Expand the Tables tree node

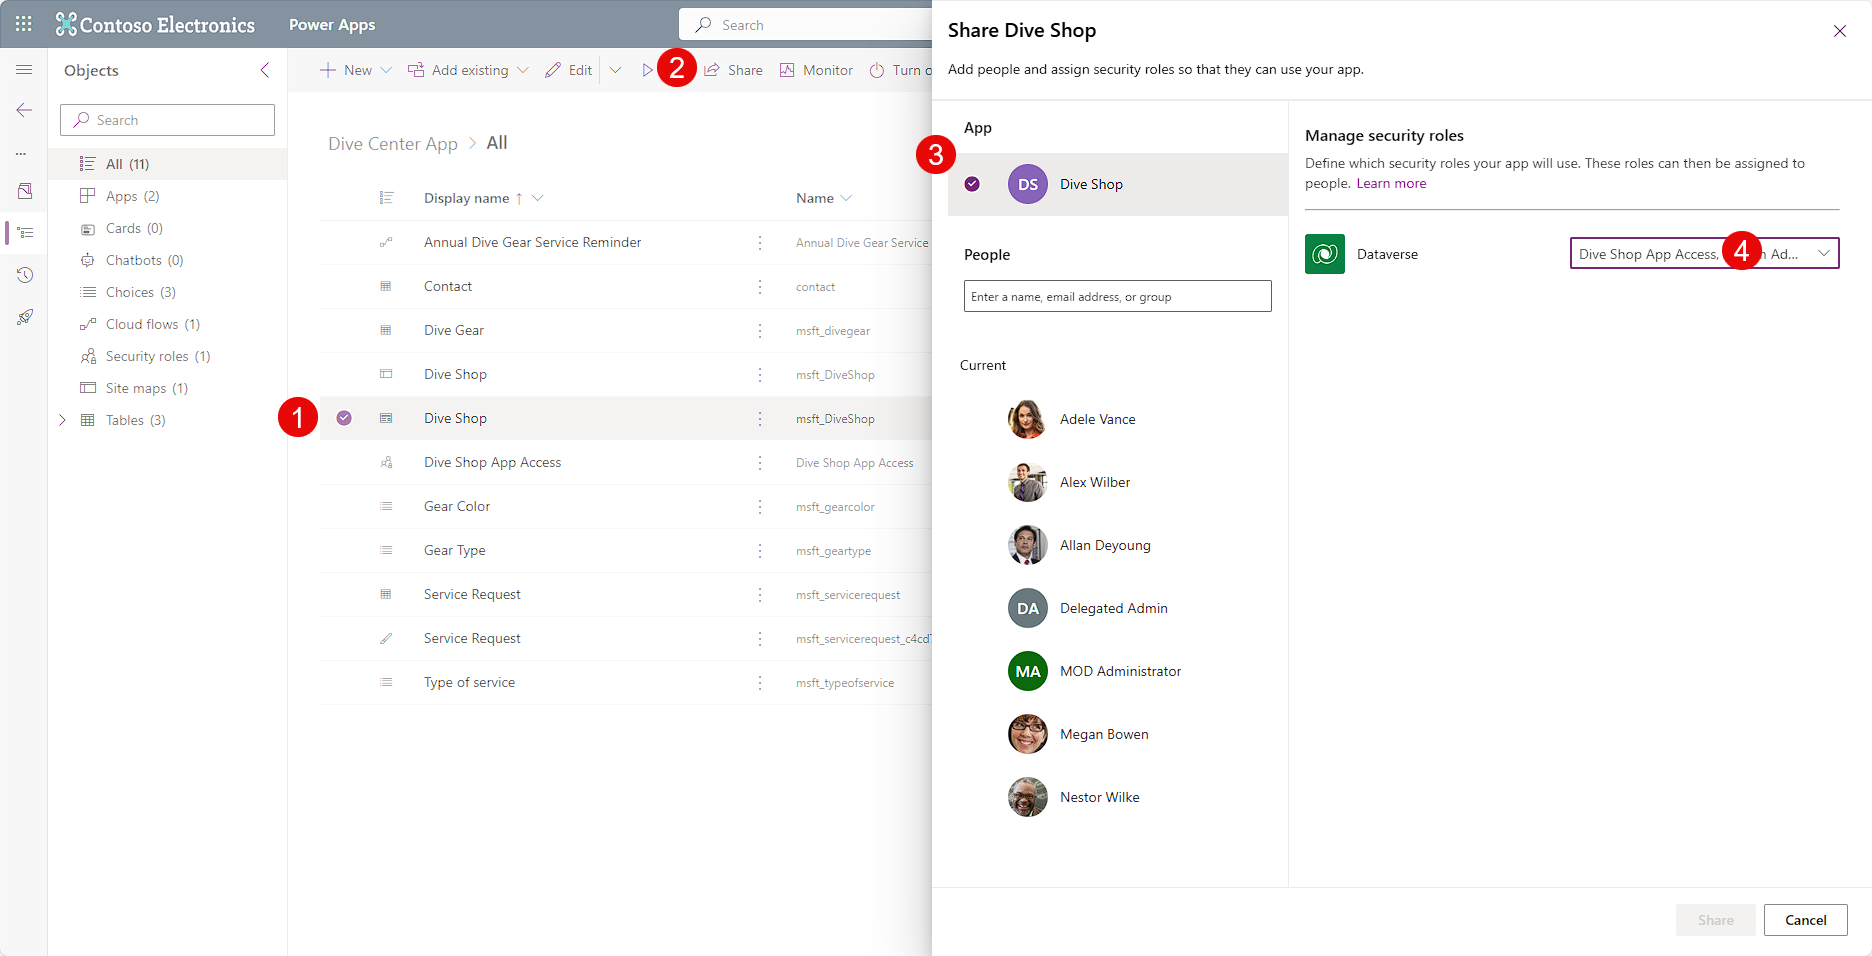[62, 420]
